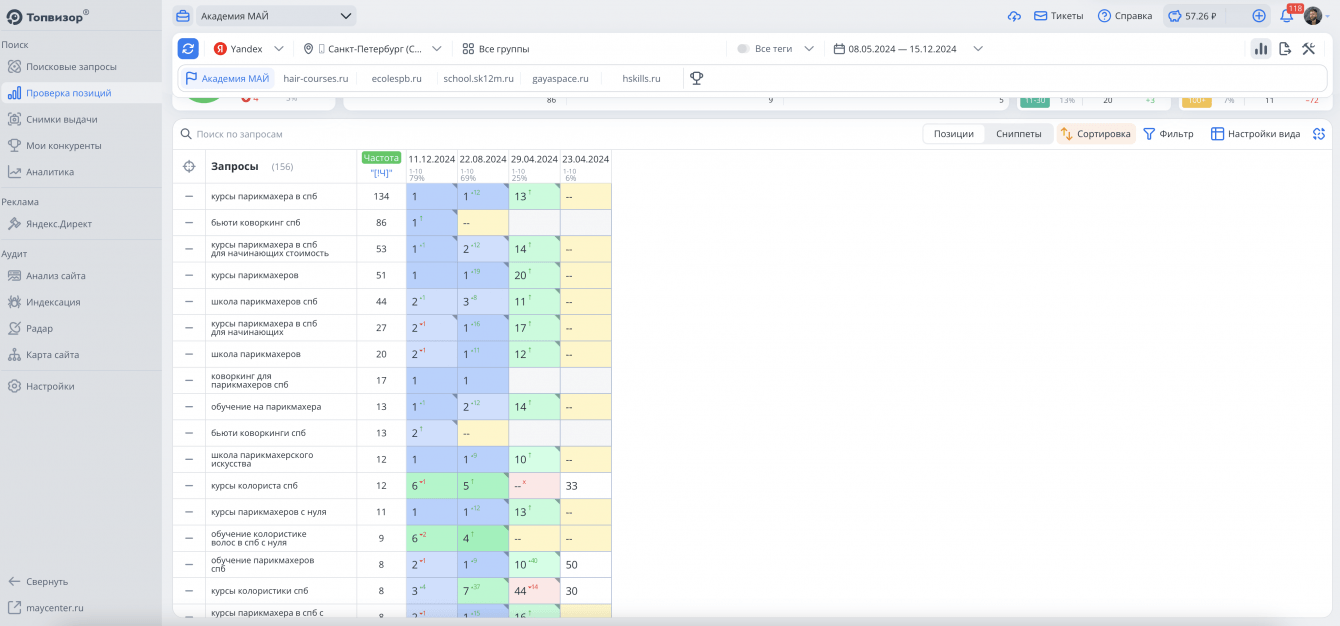Click the piggy bank balance 57.26 ₽
This screenshot has width=1340, height=626.
(x=1191, y=16)
